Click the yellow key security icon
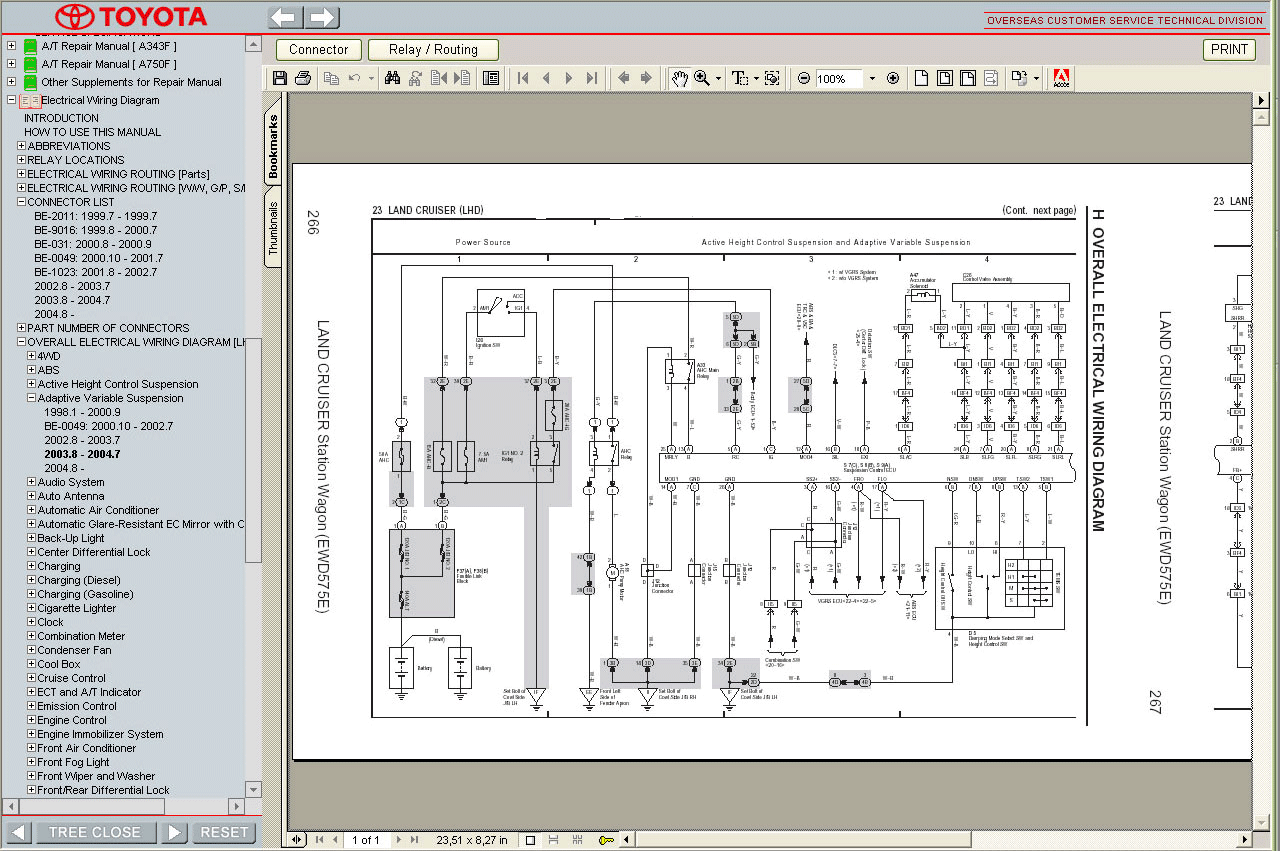 607,840
